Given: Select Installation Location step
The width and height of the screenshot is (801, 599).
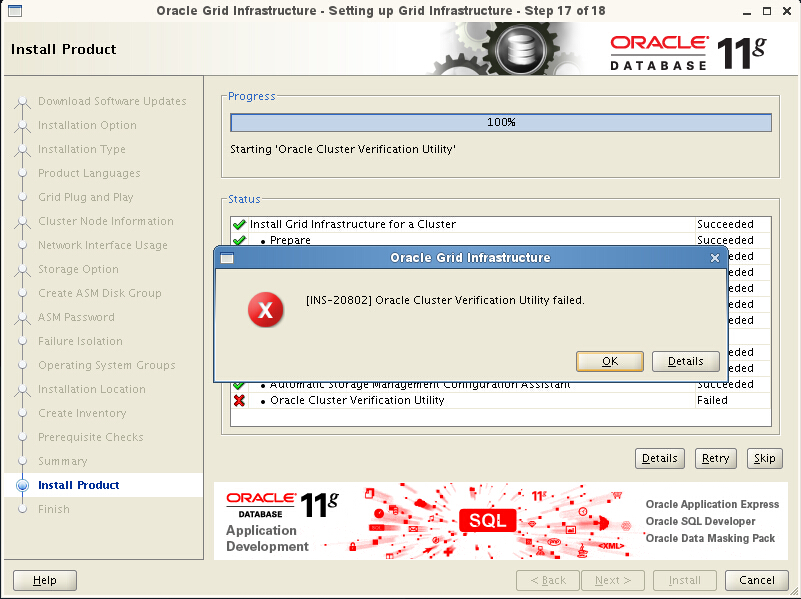Looking at the screenshot, I should pos(92,389).
